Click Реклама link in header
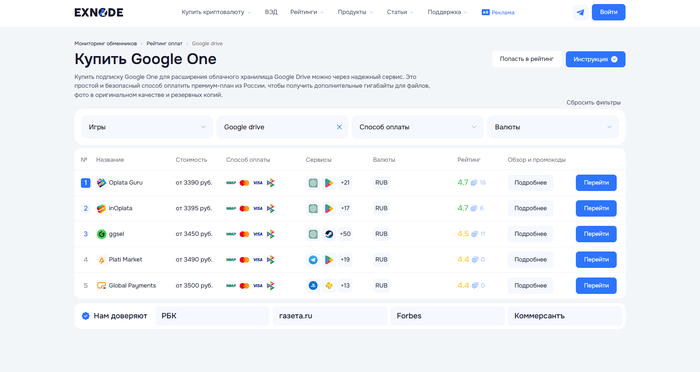The height and width of the screenshot is (372, 700). (503, 13)
